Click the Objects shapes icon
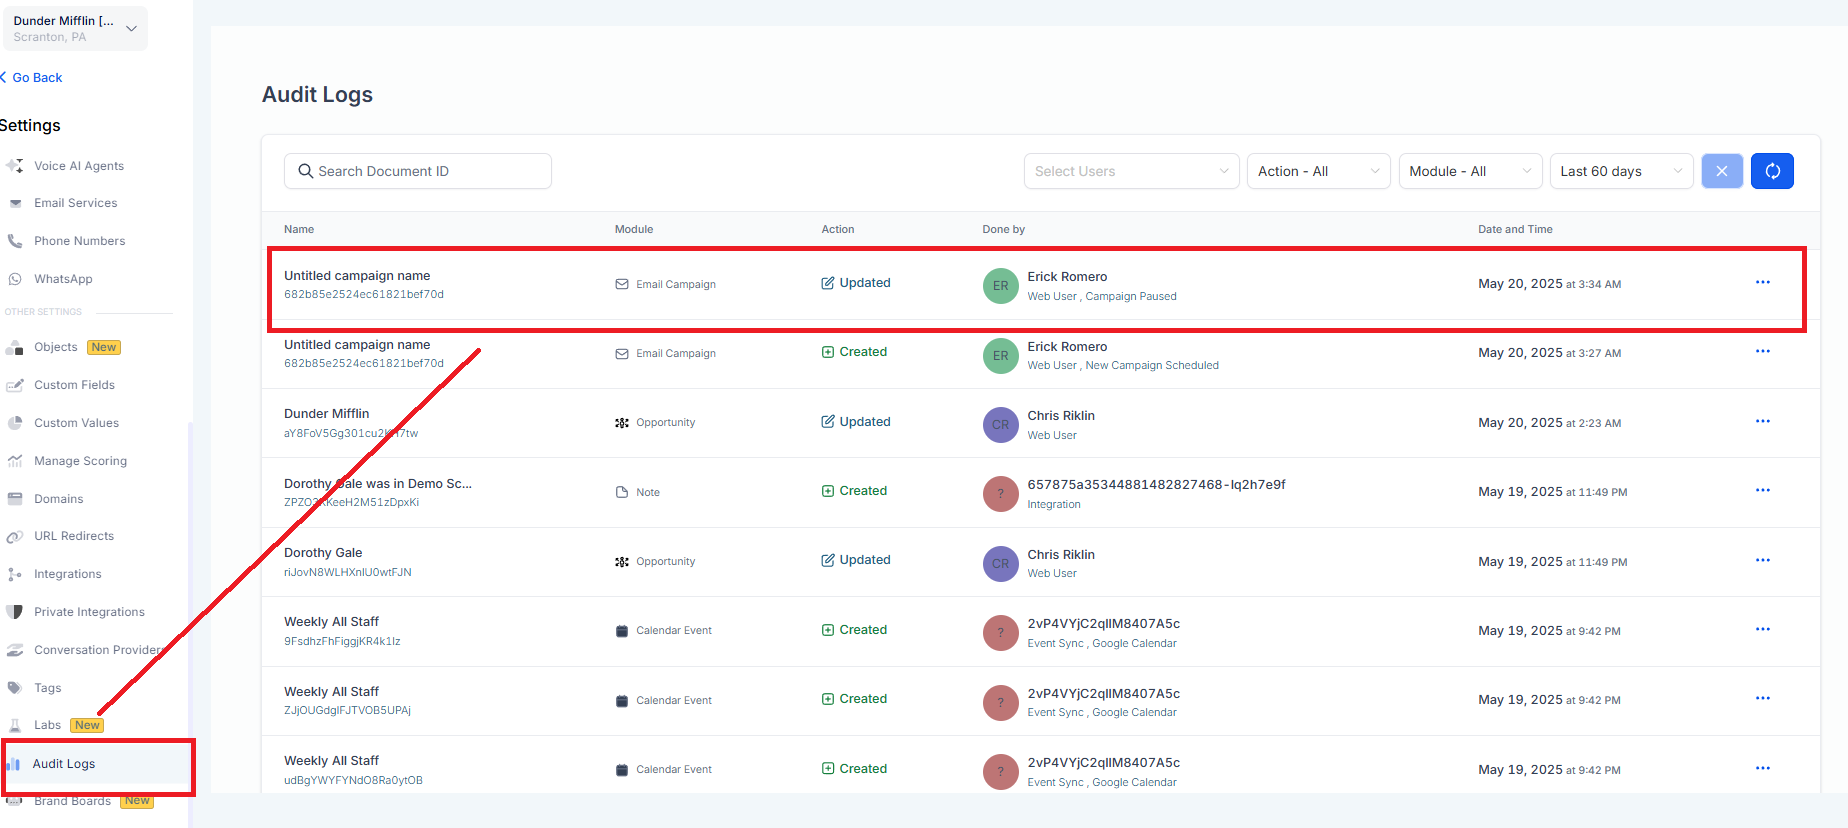Viewport: 1848px width, 828px height. tap(15, 347)
